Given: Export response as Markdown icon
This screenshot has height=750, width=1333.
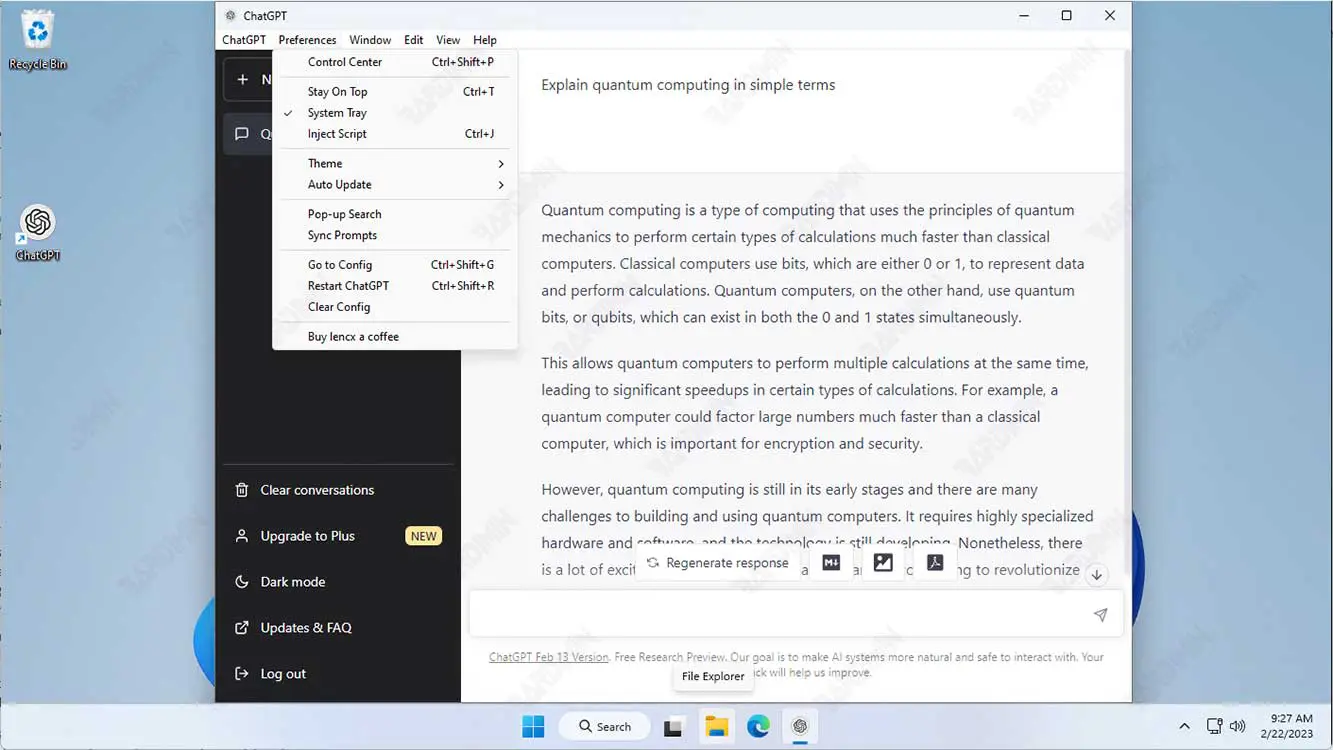Looking at the screenshot, I should pyautogui.click(x=831, y=563).
